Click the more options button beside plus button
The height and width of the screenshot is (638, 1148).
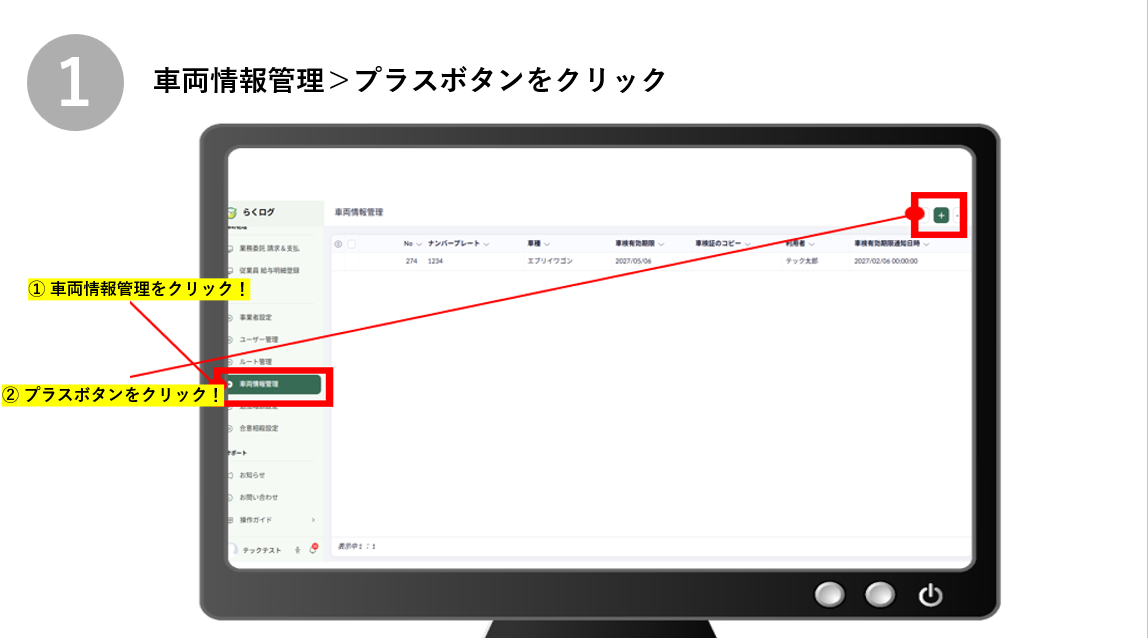click(958, 215)
